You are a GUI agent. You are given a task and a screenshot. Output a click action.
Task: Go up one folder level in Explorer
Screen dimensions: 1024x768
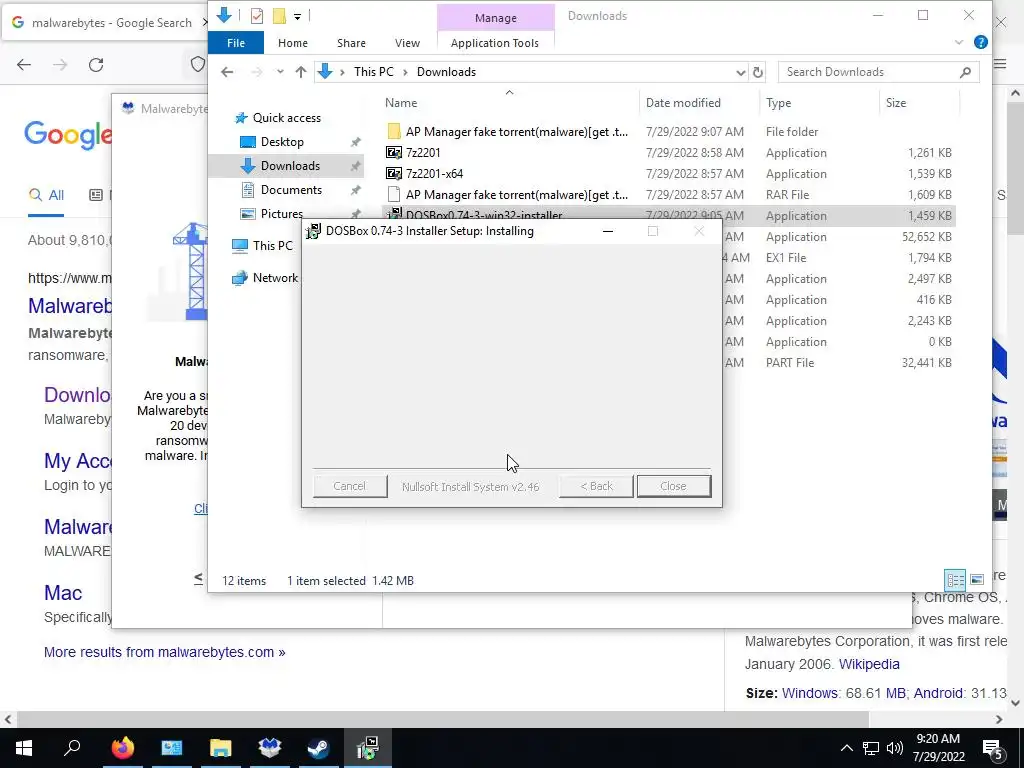click(x=300, y=72)
